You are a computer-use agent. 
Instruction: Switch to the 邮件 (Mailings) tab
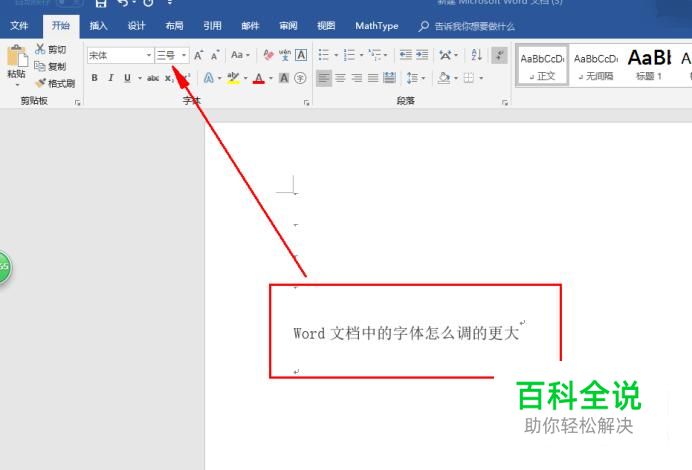click(x=250, y=26)
